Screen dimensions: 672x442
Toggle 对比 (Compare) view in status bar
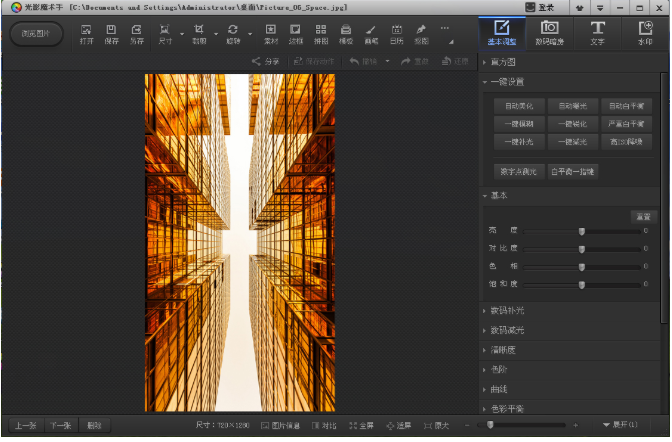[324, 426]
